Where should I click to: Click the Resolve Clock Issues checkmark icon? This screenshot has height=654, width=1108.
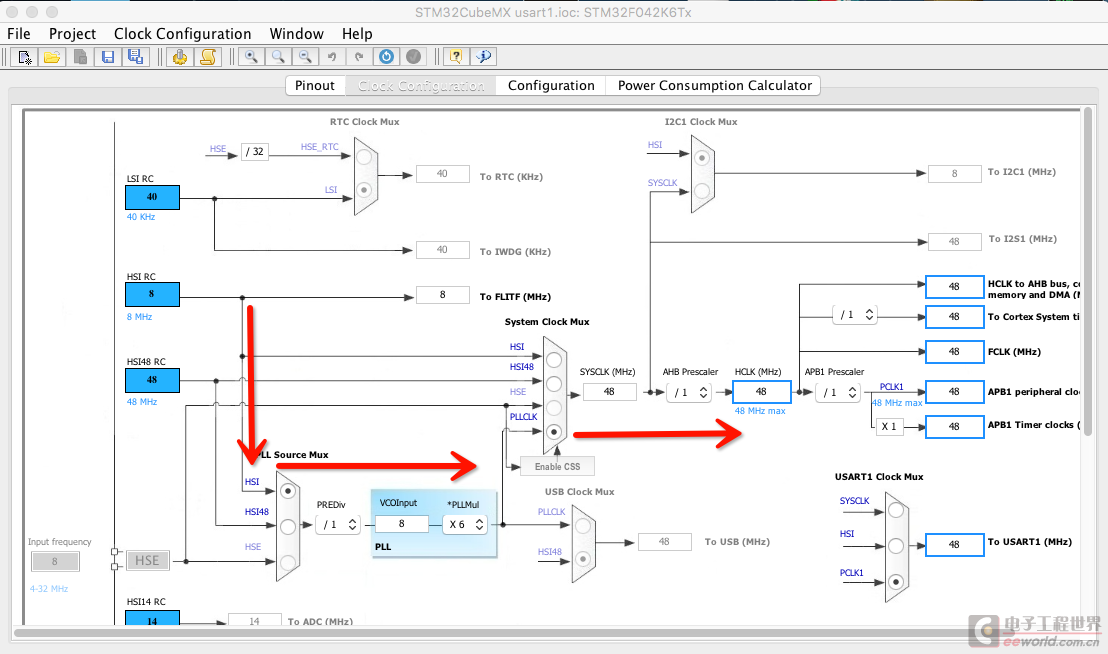413,57
